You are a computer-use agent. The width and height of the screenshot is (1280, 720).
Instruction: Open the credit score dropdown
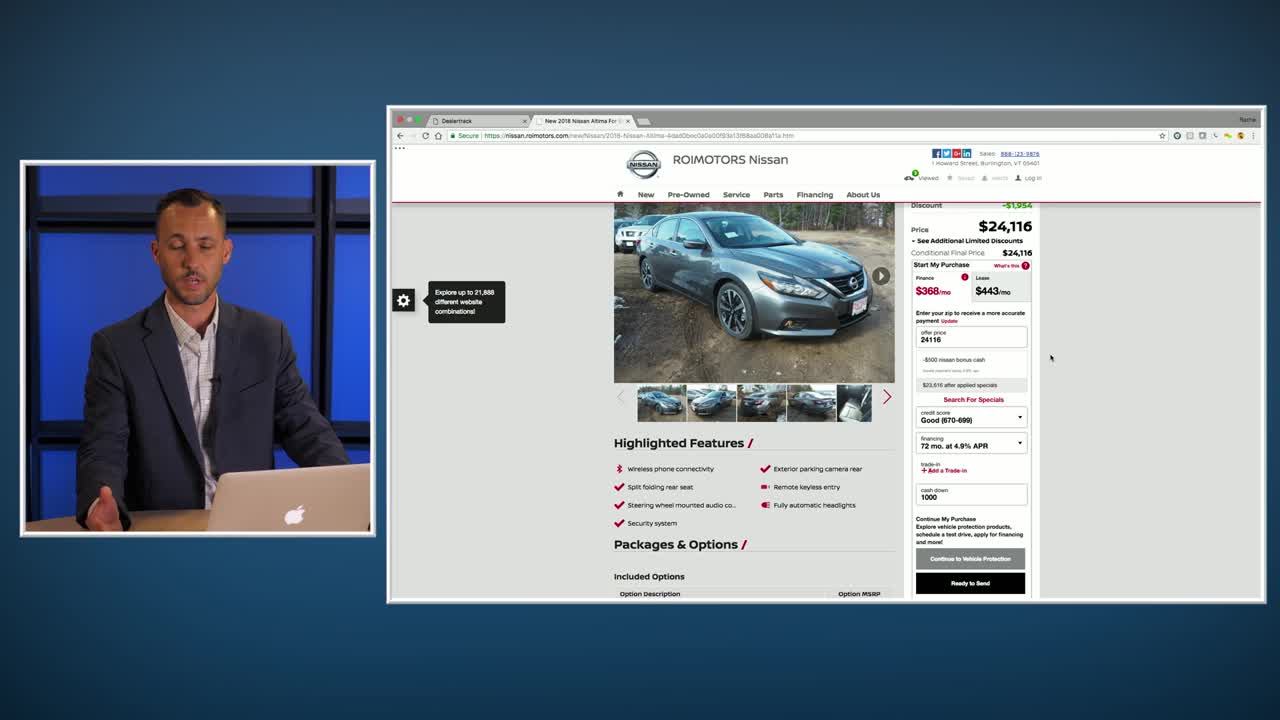971,417
